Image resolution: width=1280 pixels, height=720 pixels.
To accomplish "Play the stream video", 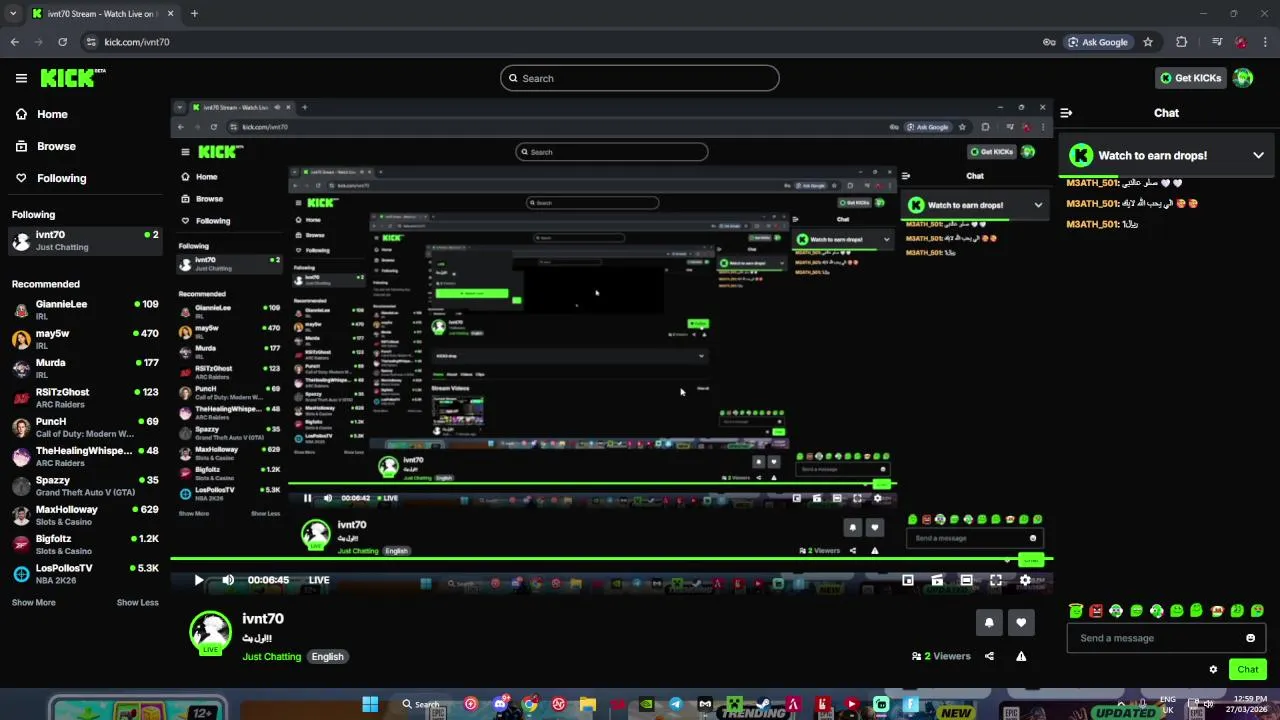I will (199, 580).
